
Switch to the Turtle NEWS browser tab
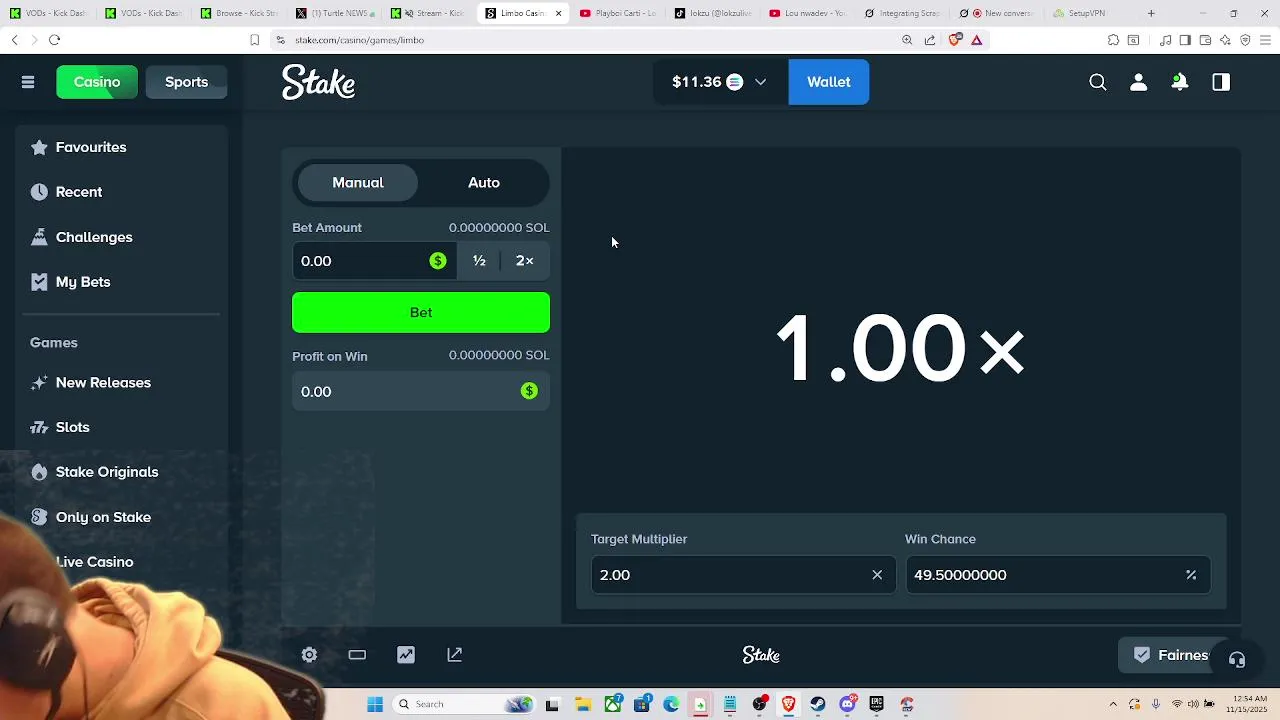tap(335, 13)
